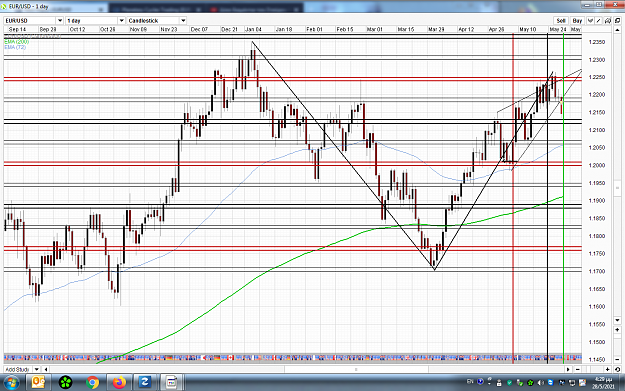Click the May 24 date label on time axis
625x391 pixels.
coord(558,29)
